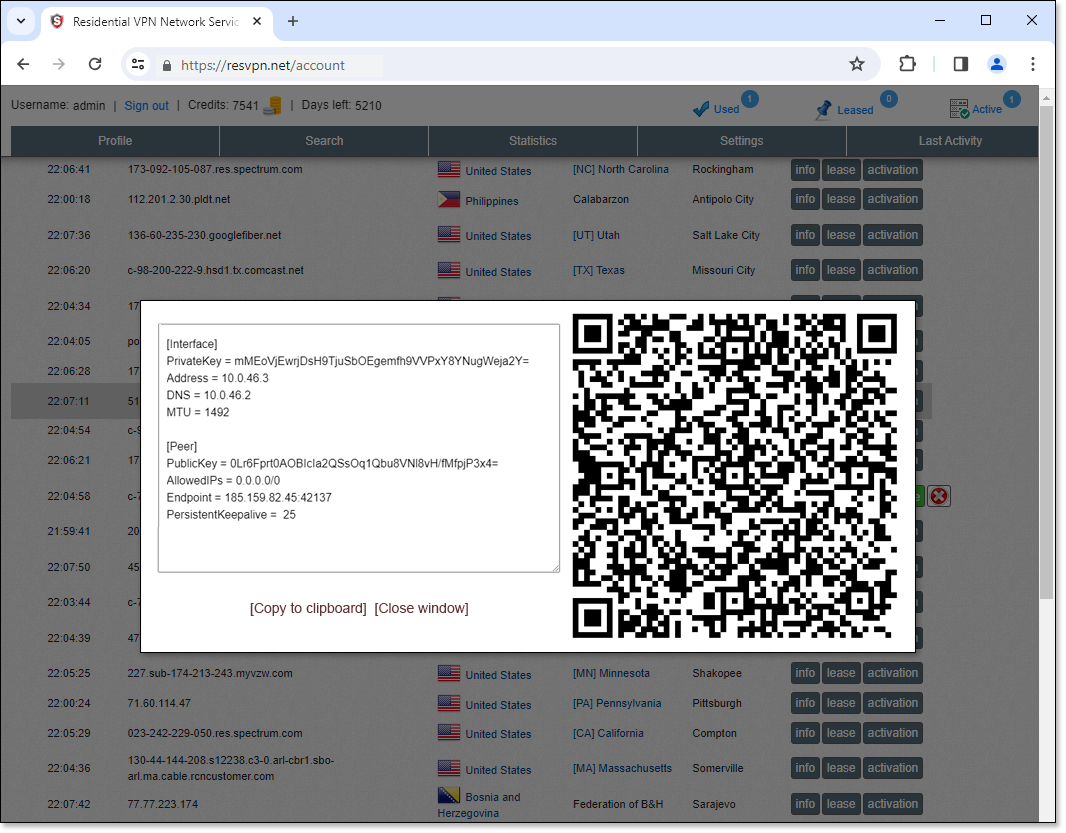Click lease for the Salt Lake City row
The image size is (1066, 833).
(841, 235)
